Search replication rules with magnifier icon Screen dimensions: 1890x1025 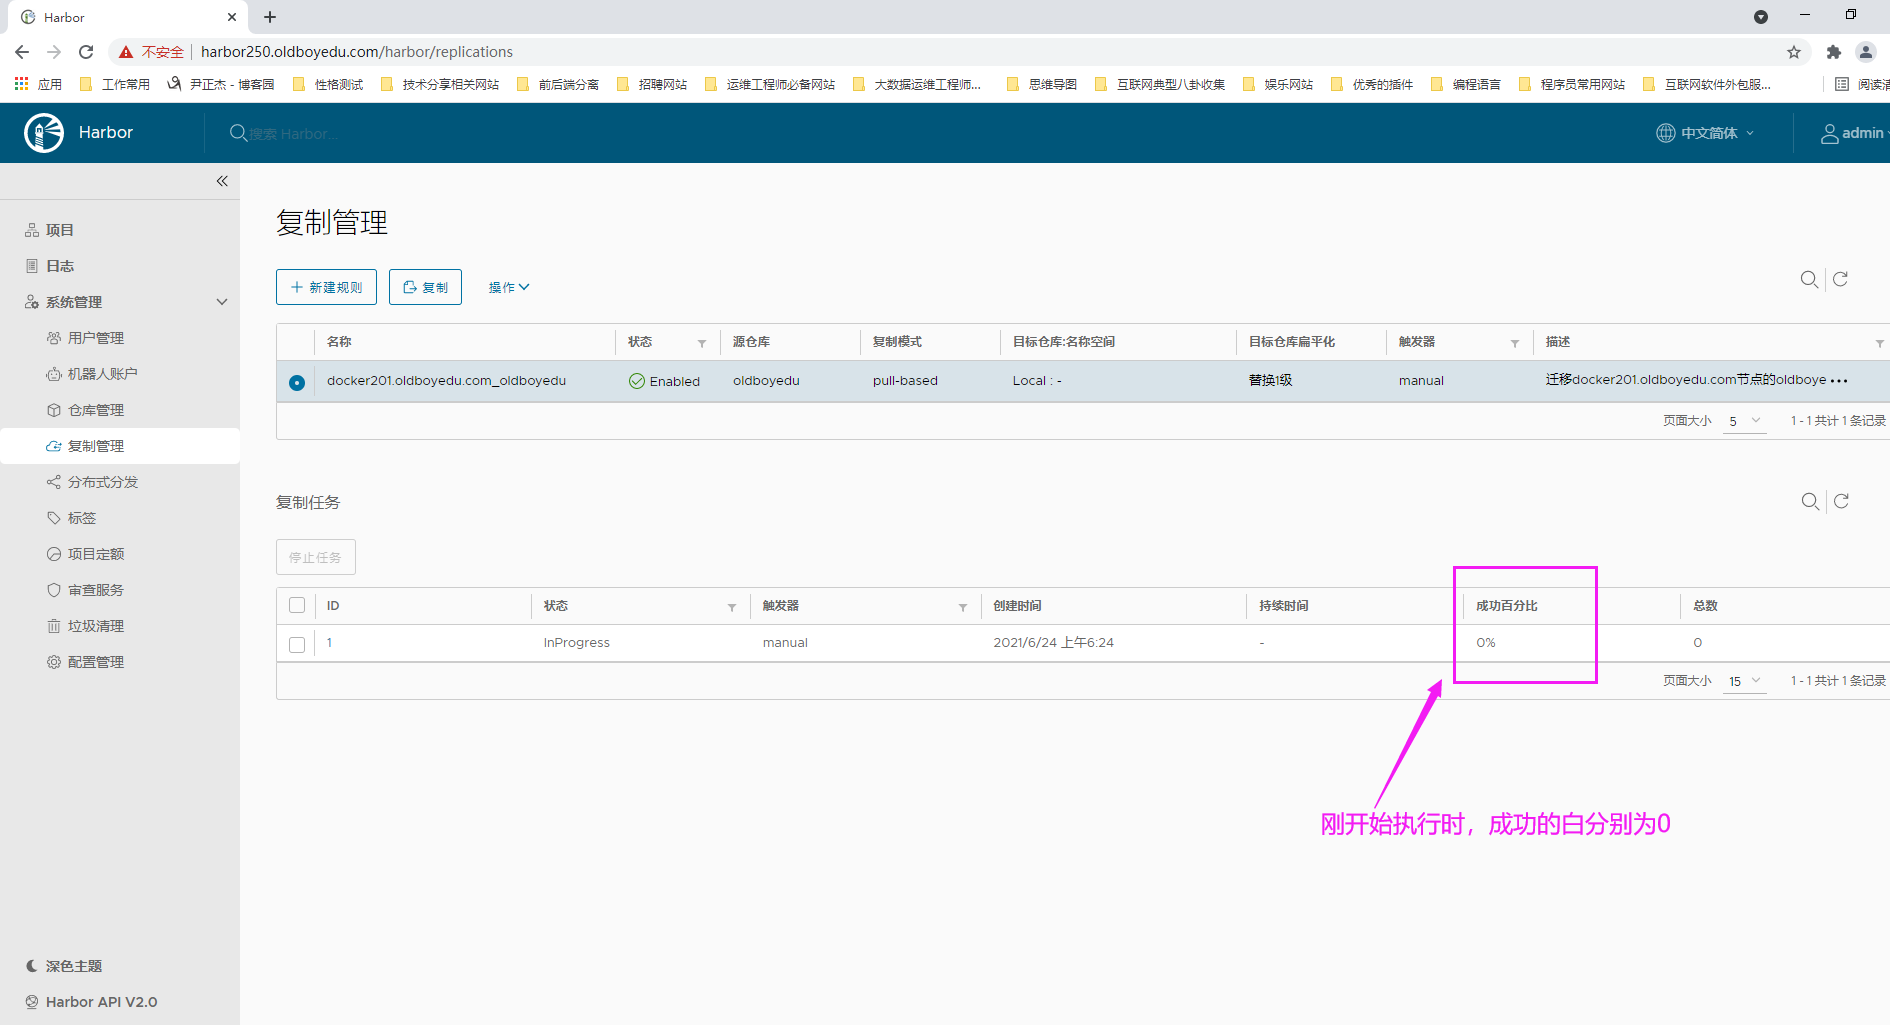[1809, 279]
